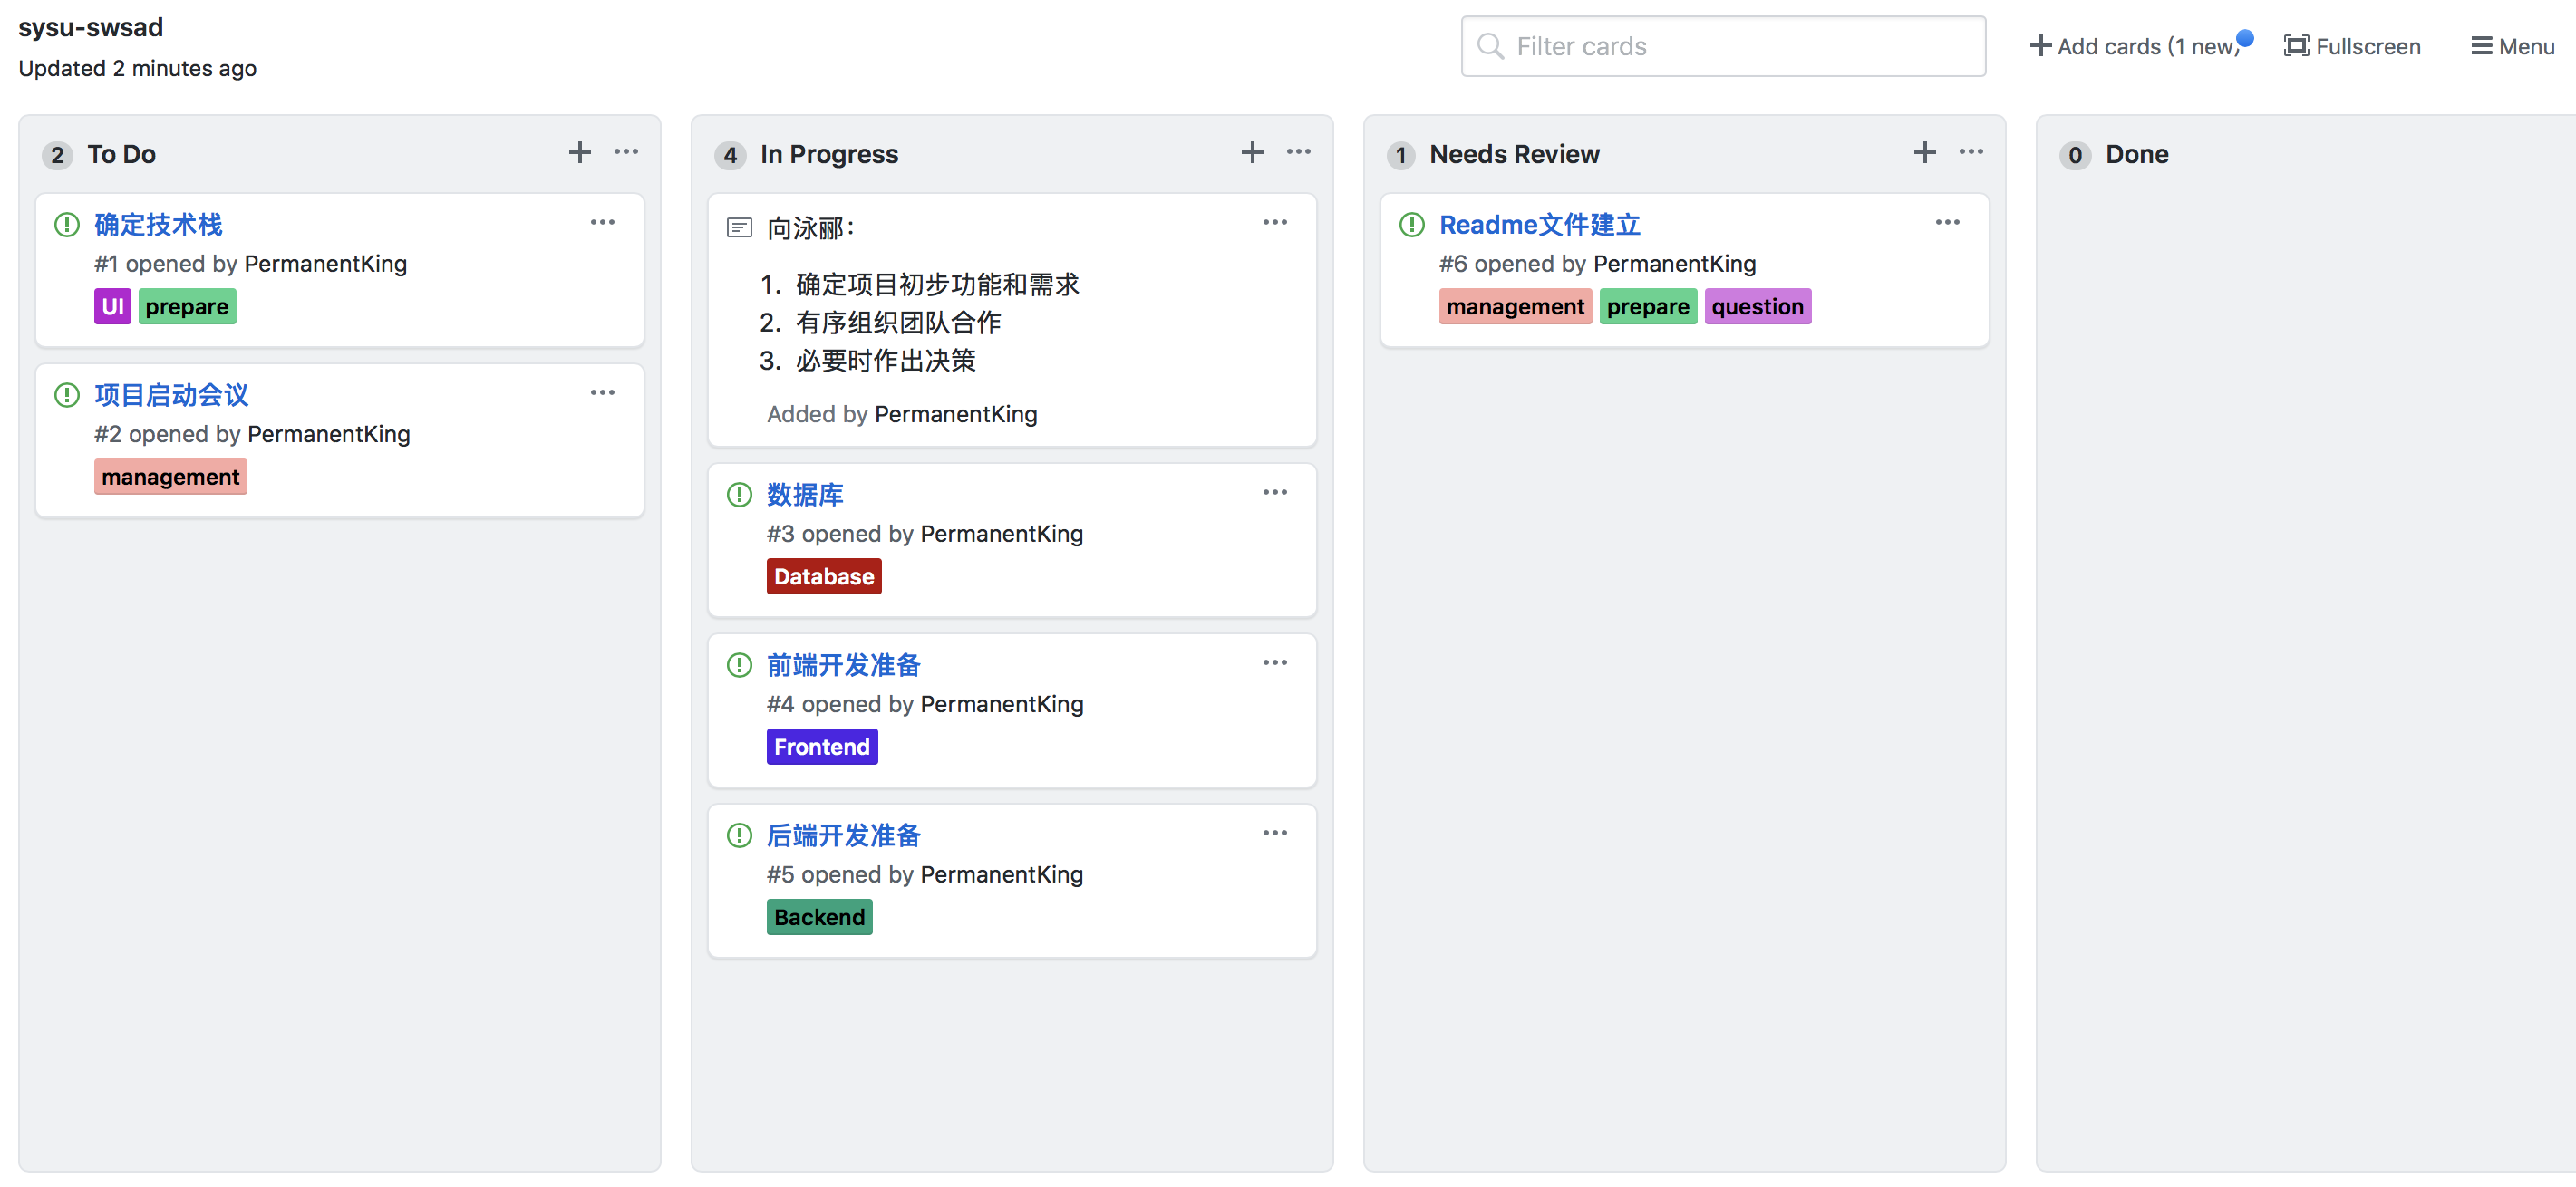Open the 项目启动会议 issue link
The height and width of the screenshot is (1187, 2576).
pos(171,395)
